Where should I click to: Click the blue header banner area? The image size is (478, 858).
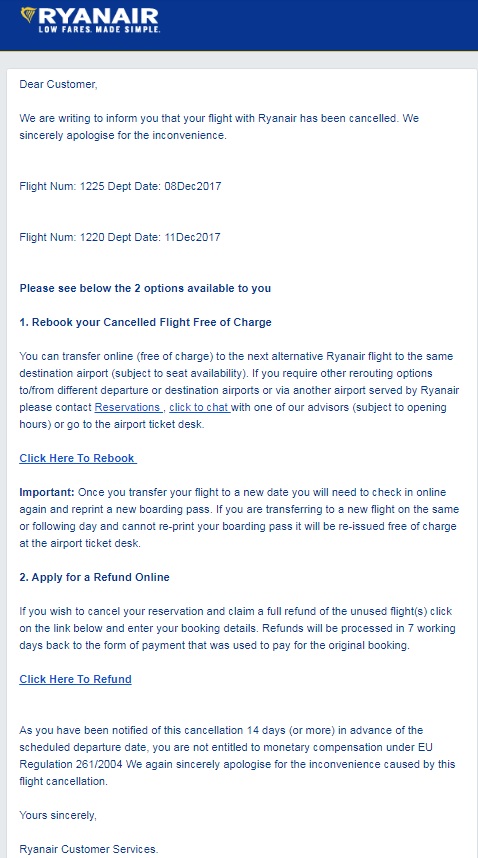pos(239,25)
